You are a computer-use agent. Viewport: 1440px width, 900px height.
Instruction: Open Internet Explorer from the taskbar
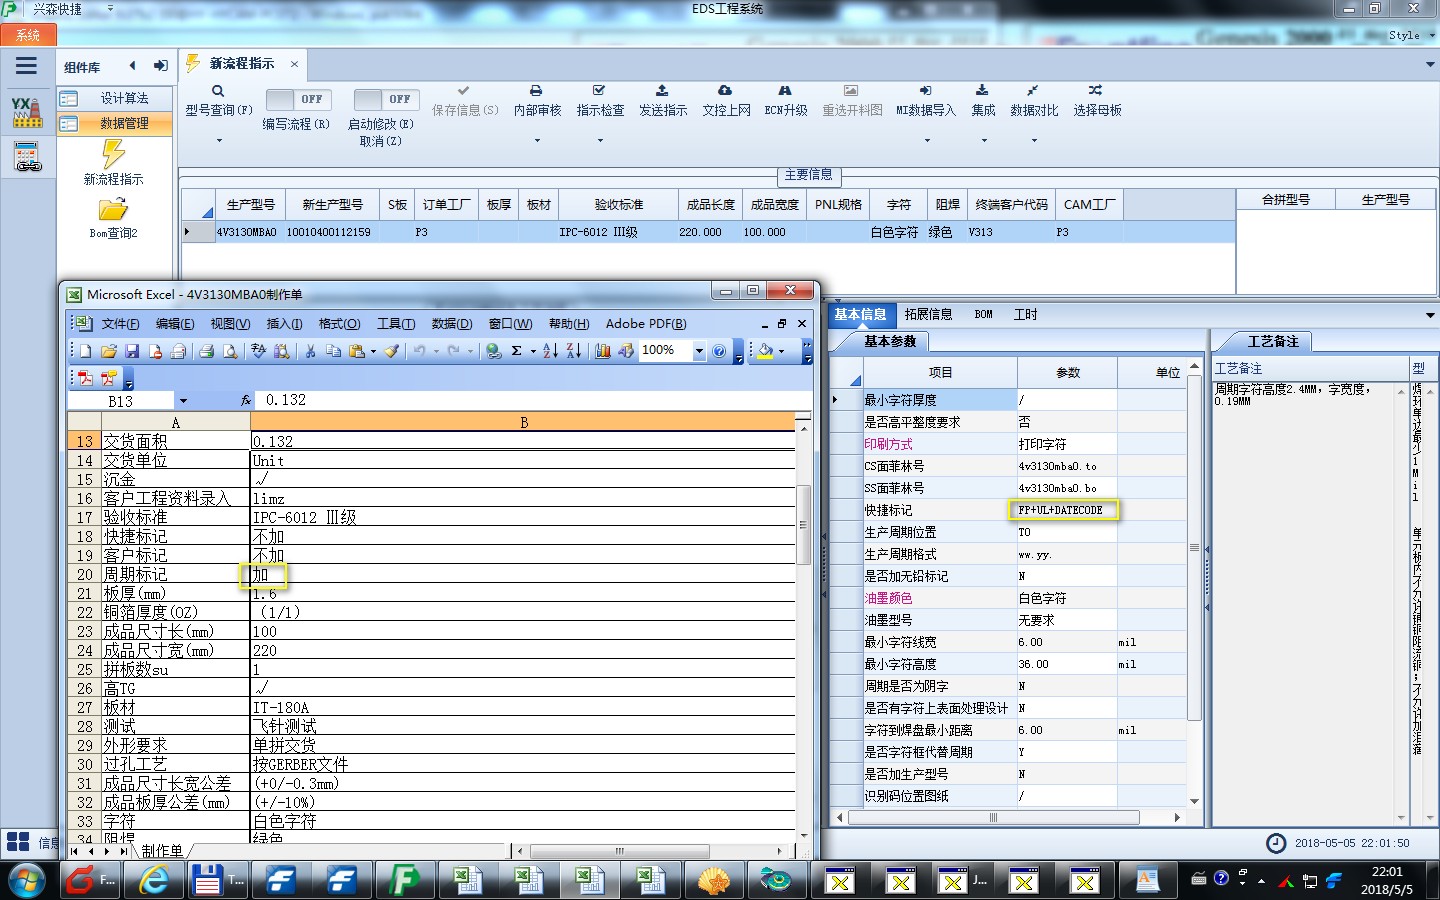pyautogui.click(x=153, y=880)
